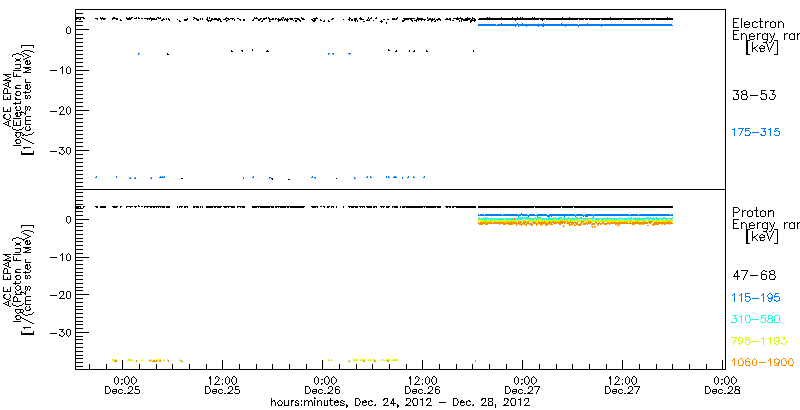Click the -20 tick on electron panel

click(60, 110)
